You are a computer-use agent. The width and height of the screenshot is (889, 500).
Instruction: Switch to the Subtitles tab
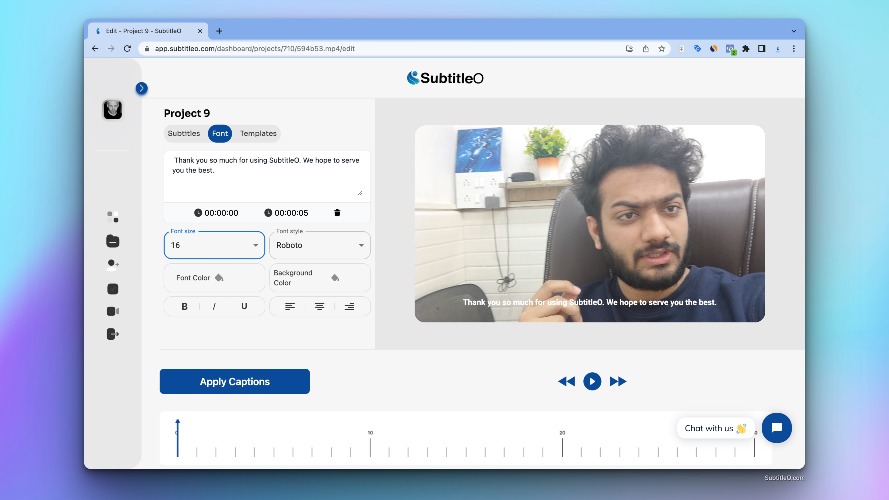click(x=184, y=133)
